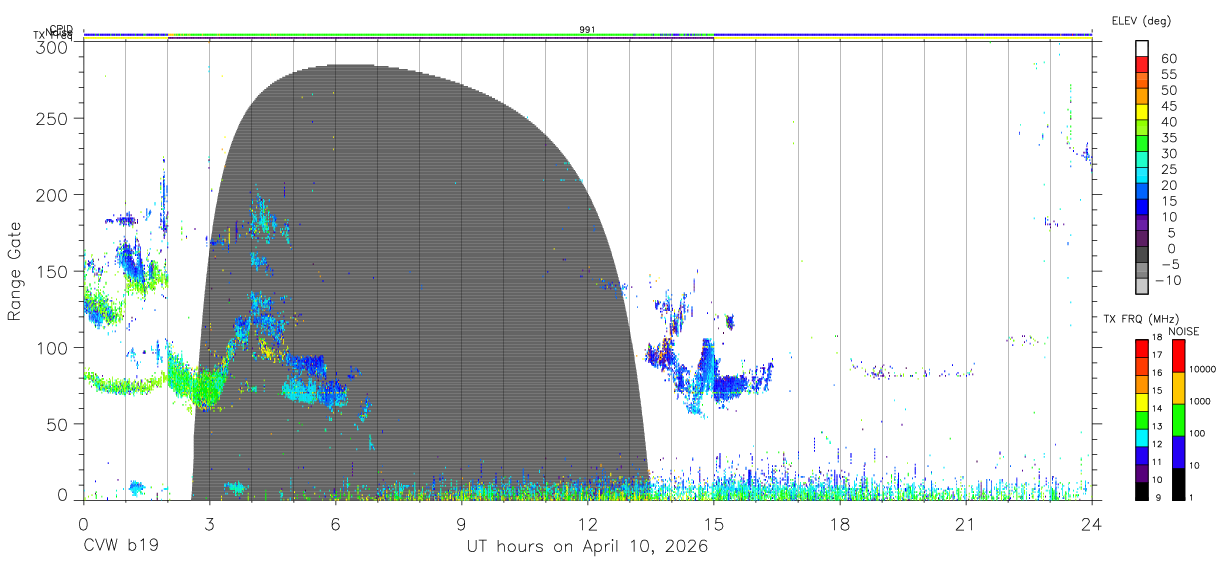
Task: Click the black TX FRQ swatch between 10 and 9
Action: pos(1142,491)
